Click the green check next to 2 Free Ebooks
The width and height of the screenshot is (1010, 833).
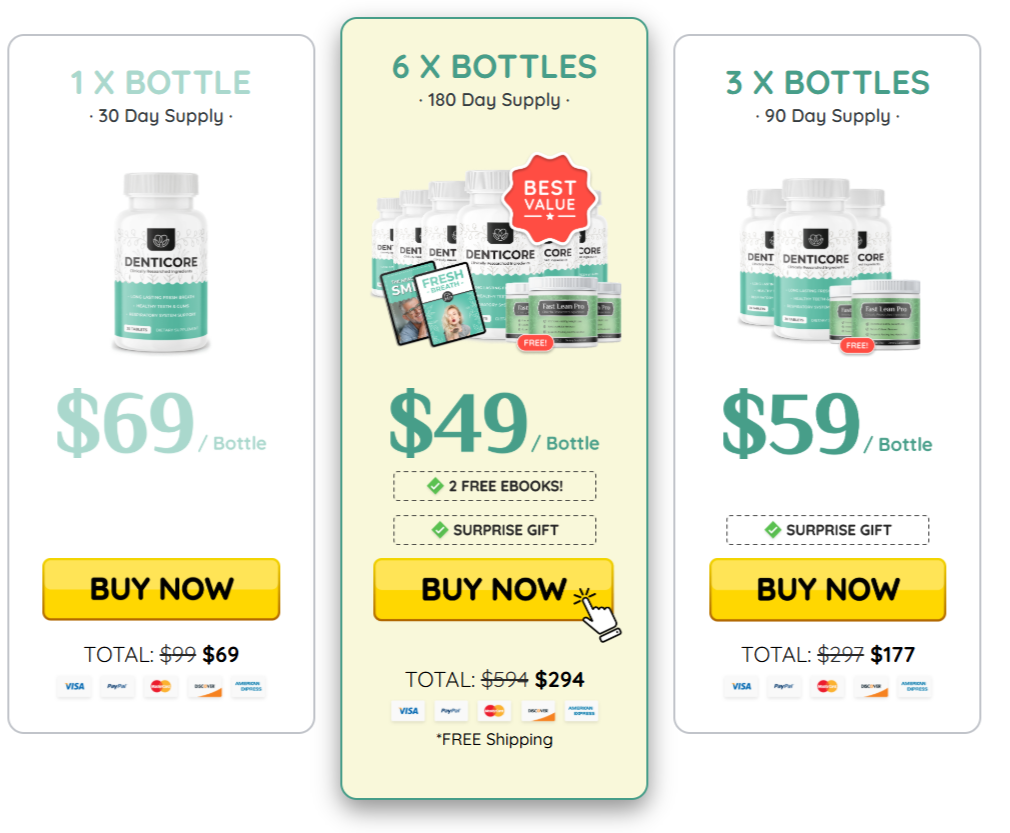[x=435, y=486]
